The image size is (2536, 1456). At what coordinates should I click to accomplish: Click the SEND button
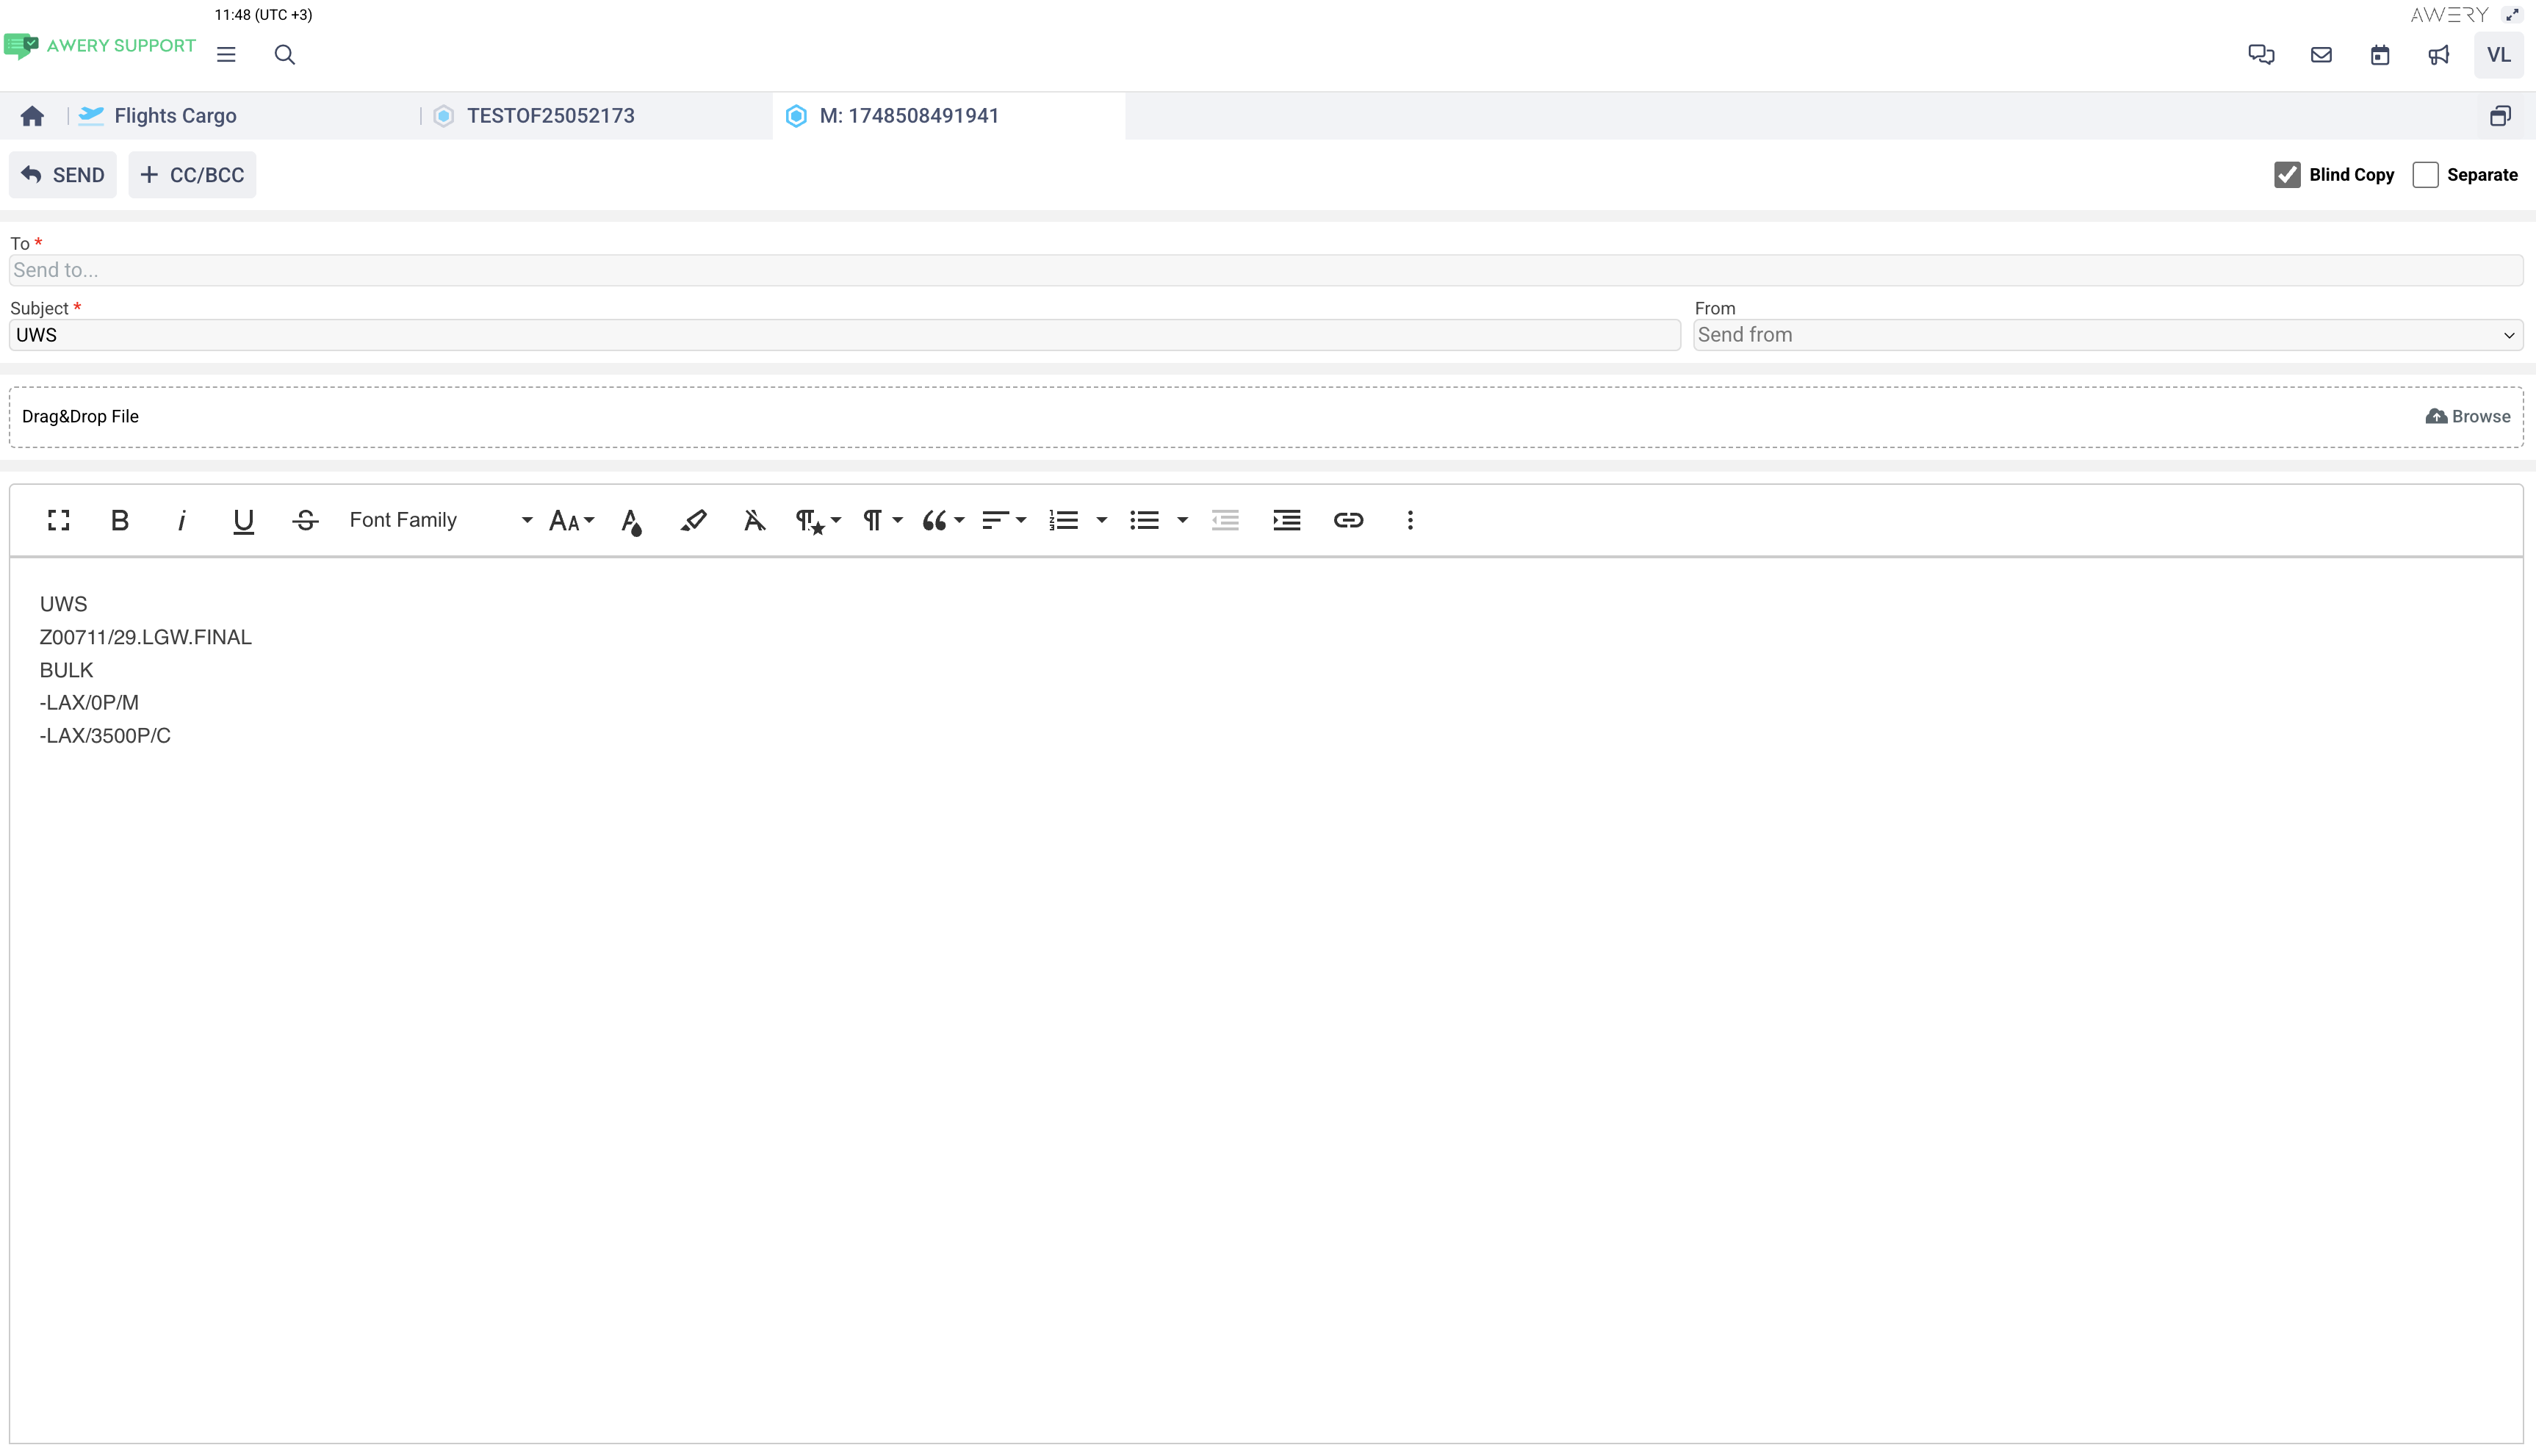pos(63,175)
